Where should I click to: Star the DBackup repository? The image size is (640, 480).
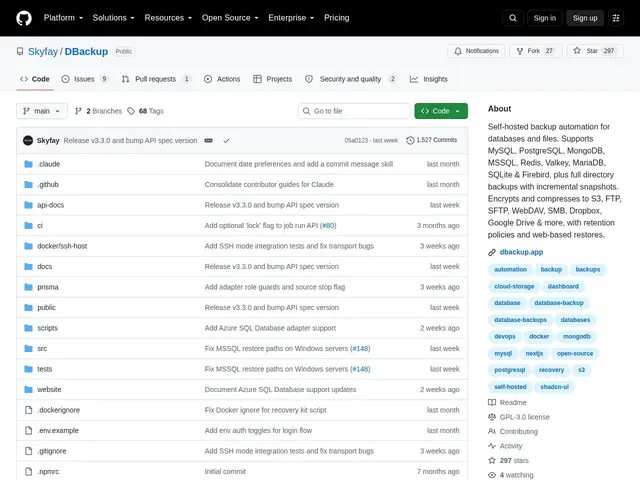point(595,51)
